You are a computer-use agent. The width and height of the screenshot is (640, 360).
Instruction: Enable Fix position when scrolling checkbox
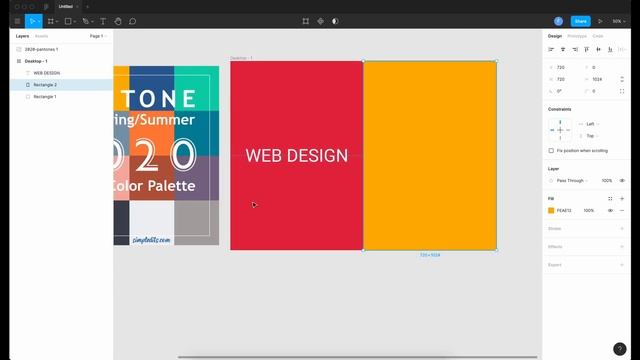551,151
